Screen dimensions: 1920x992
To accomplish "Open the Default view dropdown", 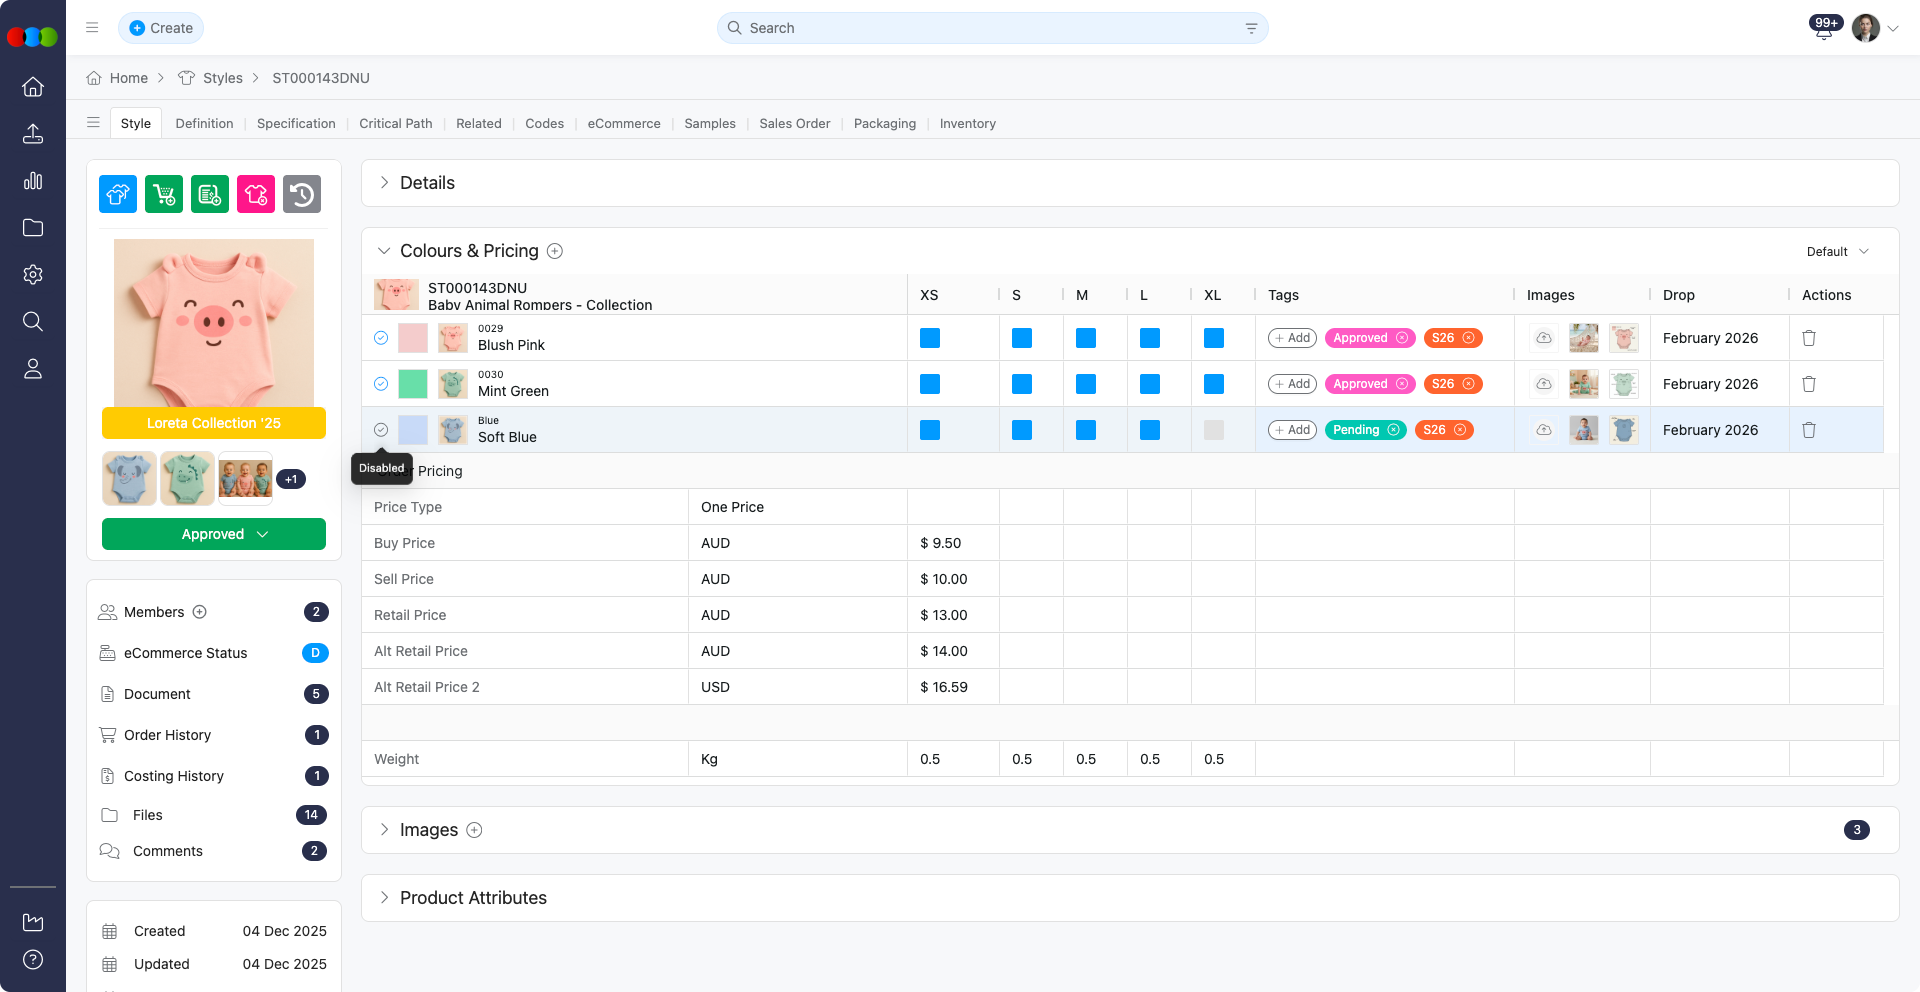I will 1837,252.
